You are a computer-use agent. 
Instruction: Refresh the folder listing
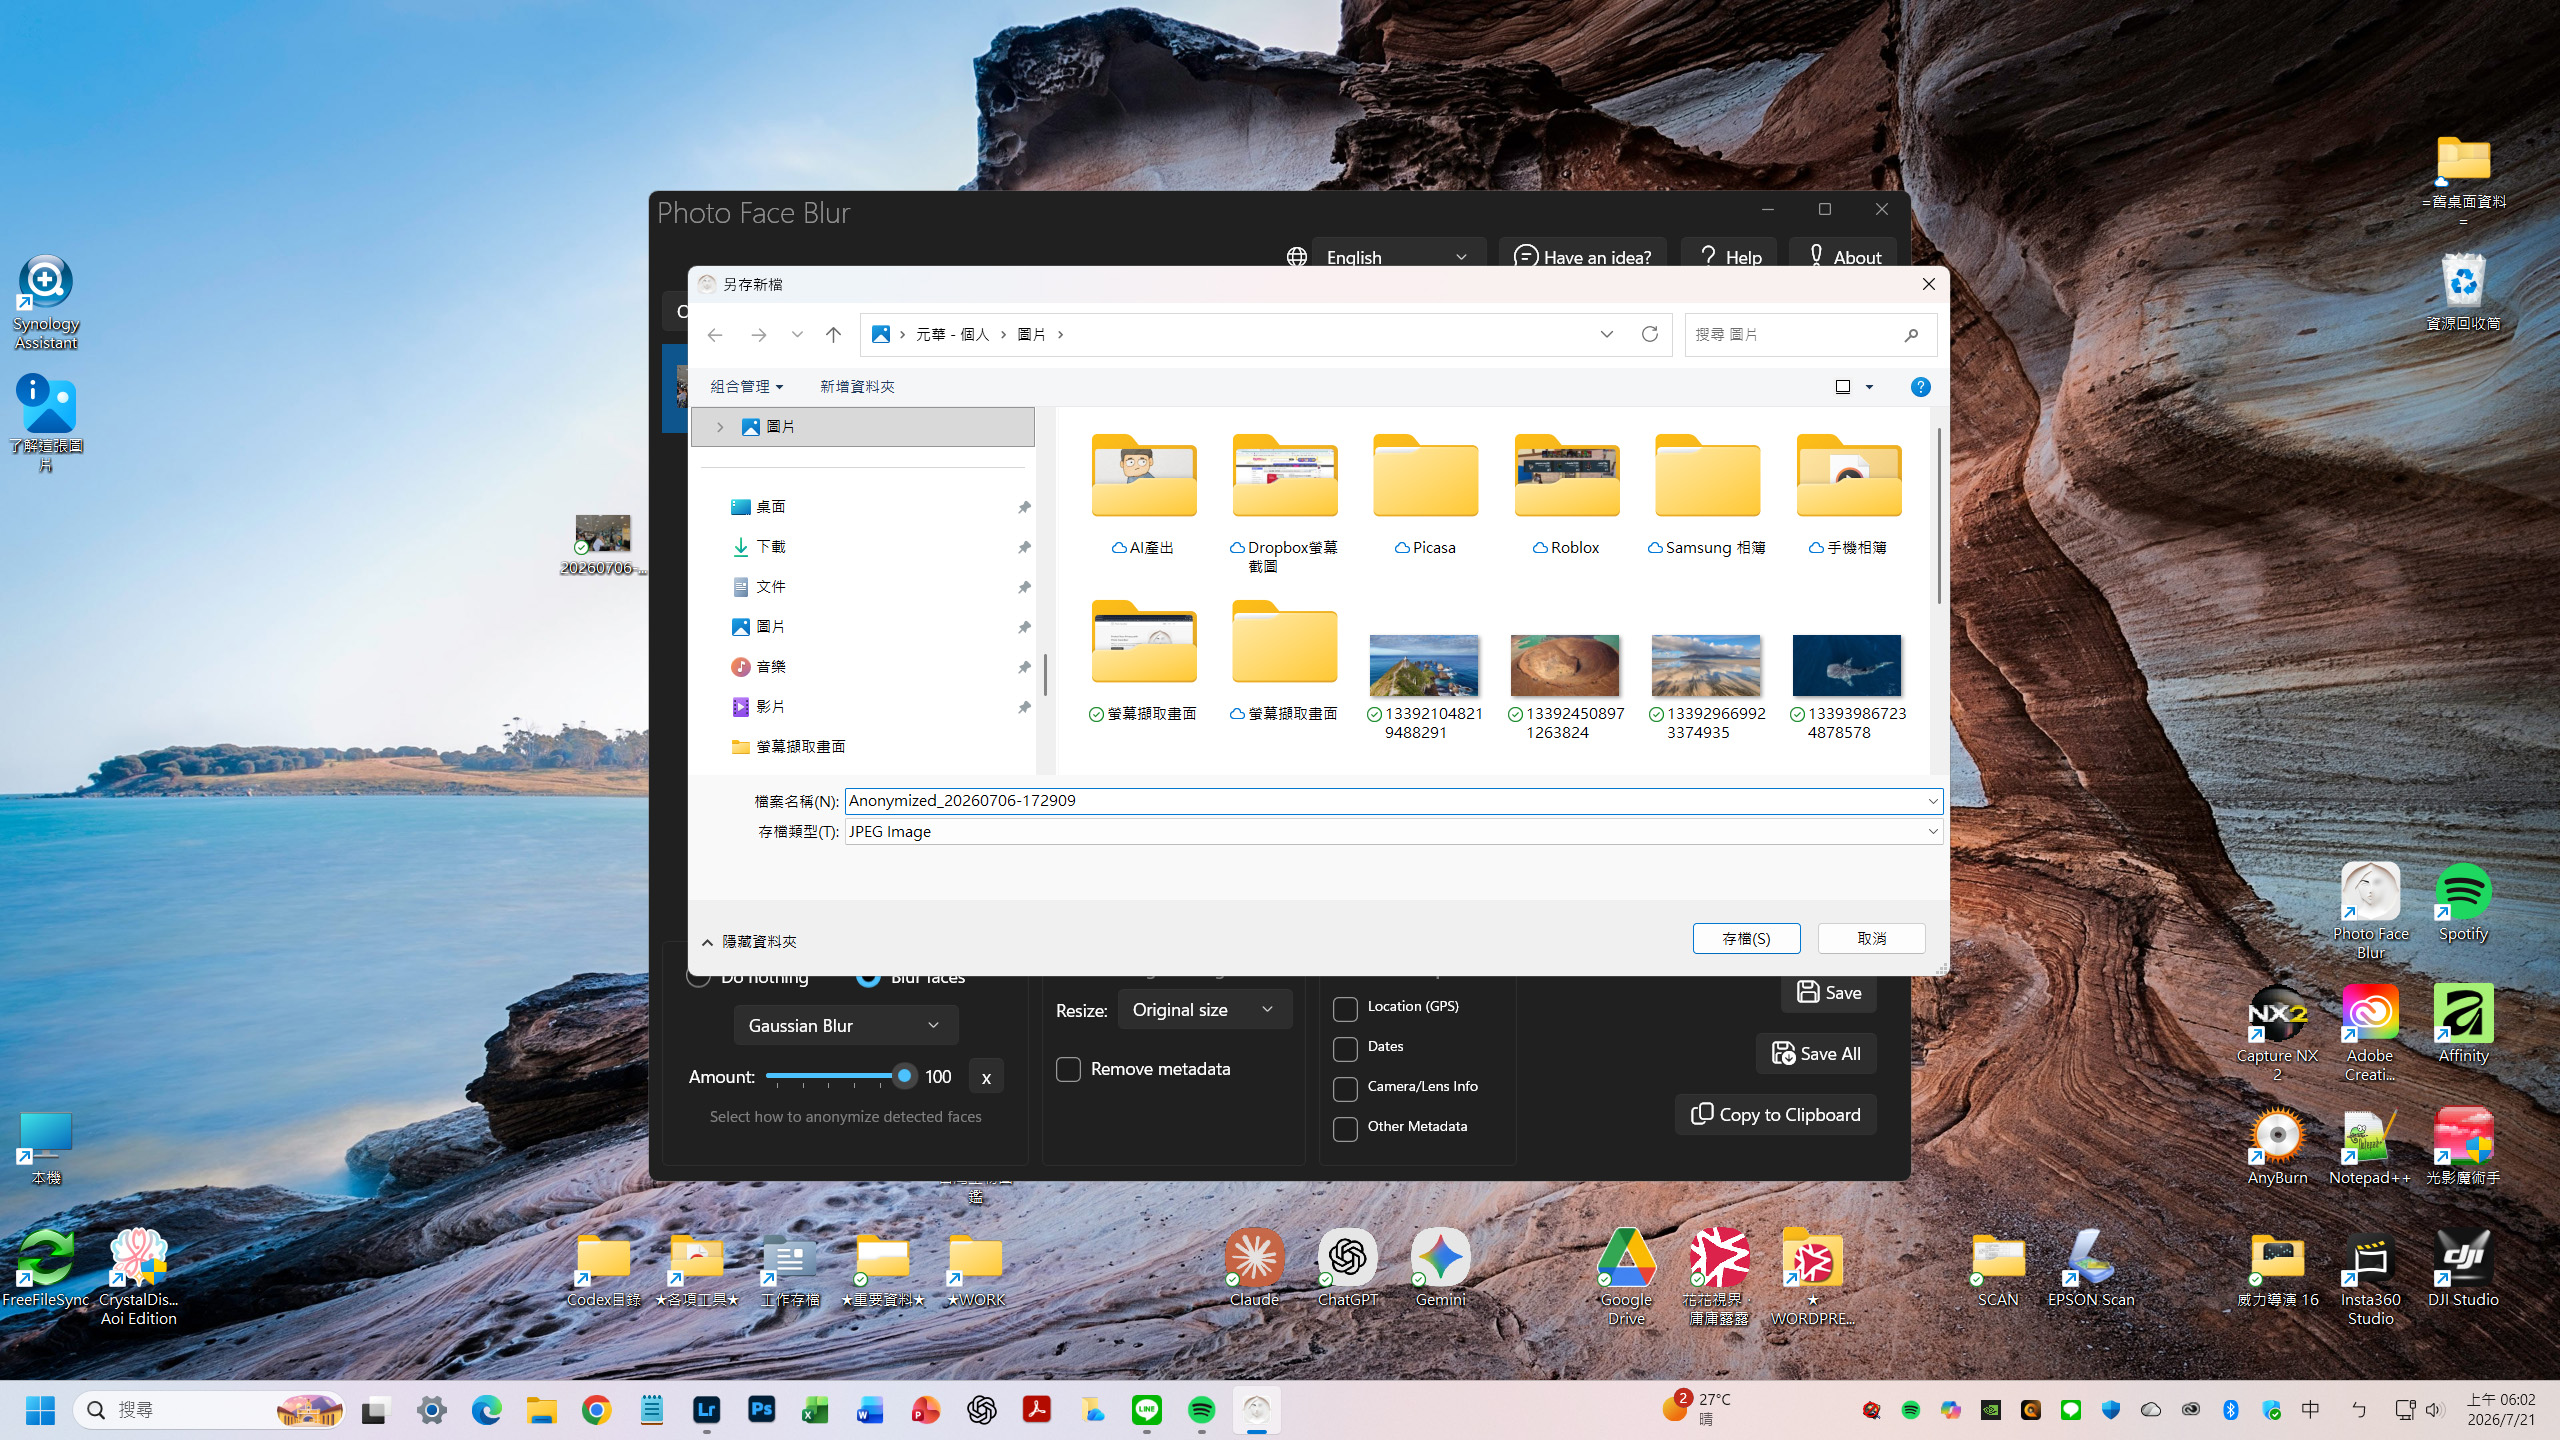click(1650, 334)
